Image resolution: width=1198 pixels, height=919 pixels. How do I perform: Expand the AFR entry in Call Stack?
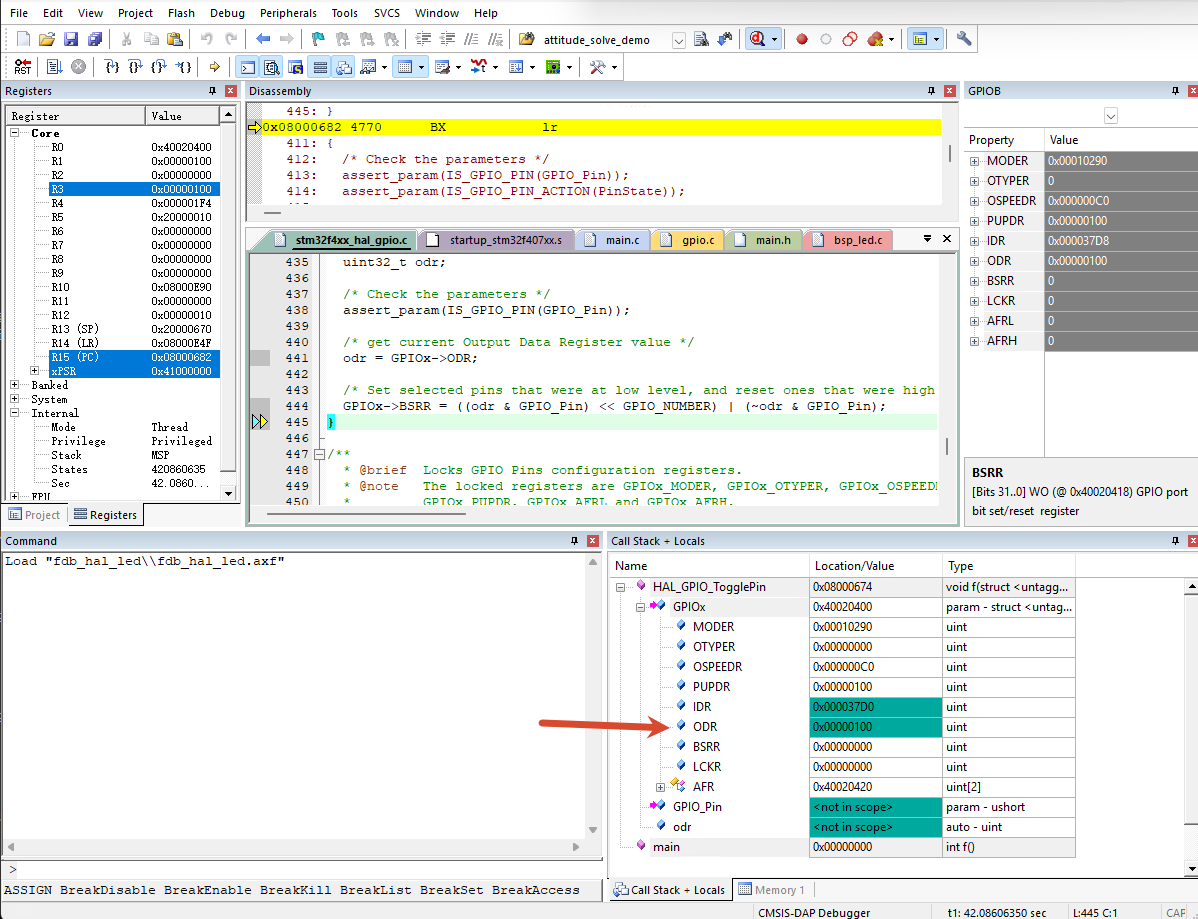tap(660, 787)
